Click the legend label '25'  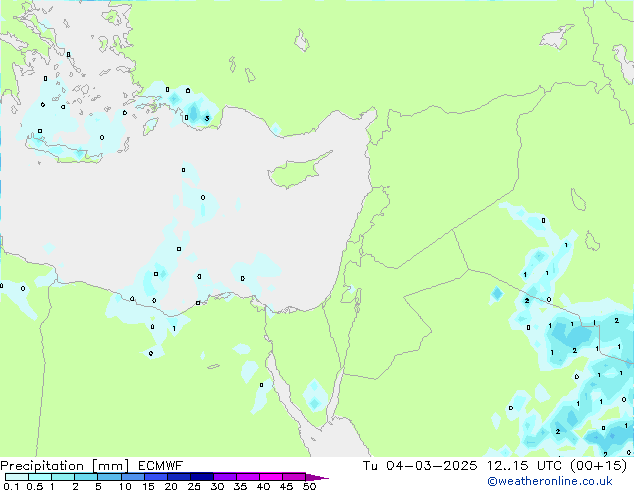(x=194, y=486)
